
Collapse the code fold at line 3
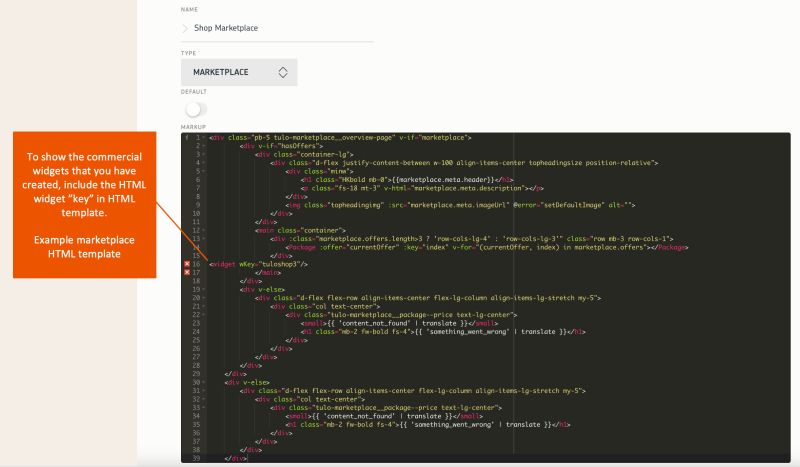point(204,155)
